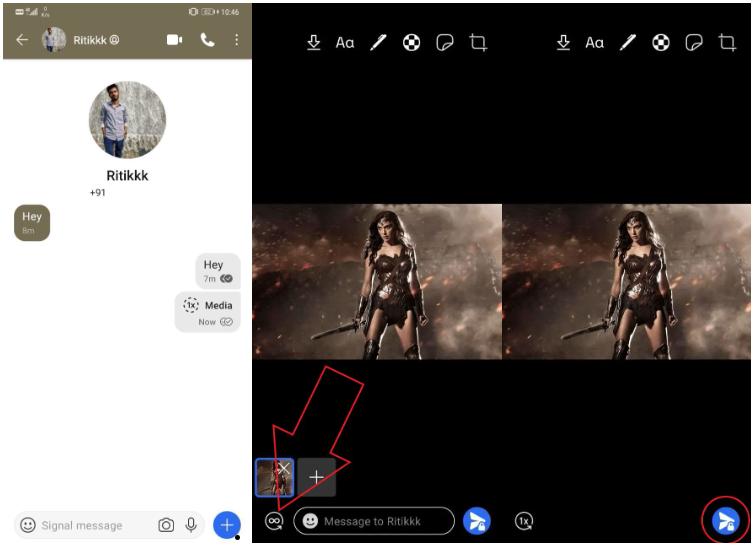Send view-once image in right editor
Viewport: 754px width, 544px height.
pyautogui.click(x=726, y=521)
